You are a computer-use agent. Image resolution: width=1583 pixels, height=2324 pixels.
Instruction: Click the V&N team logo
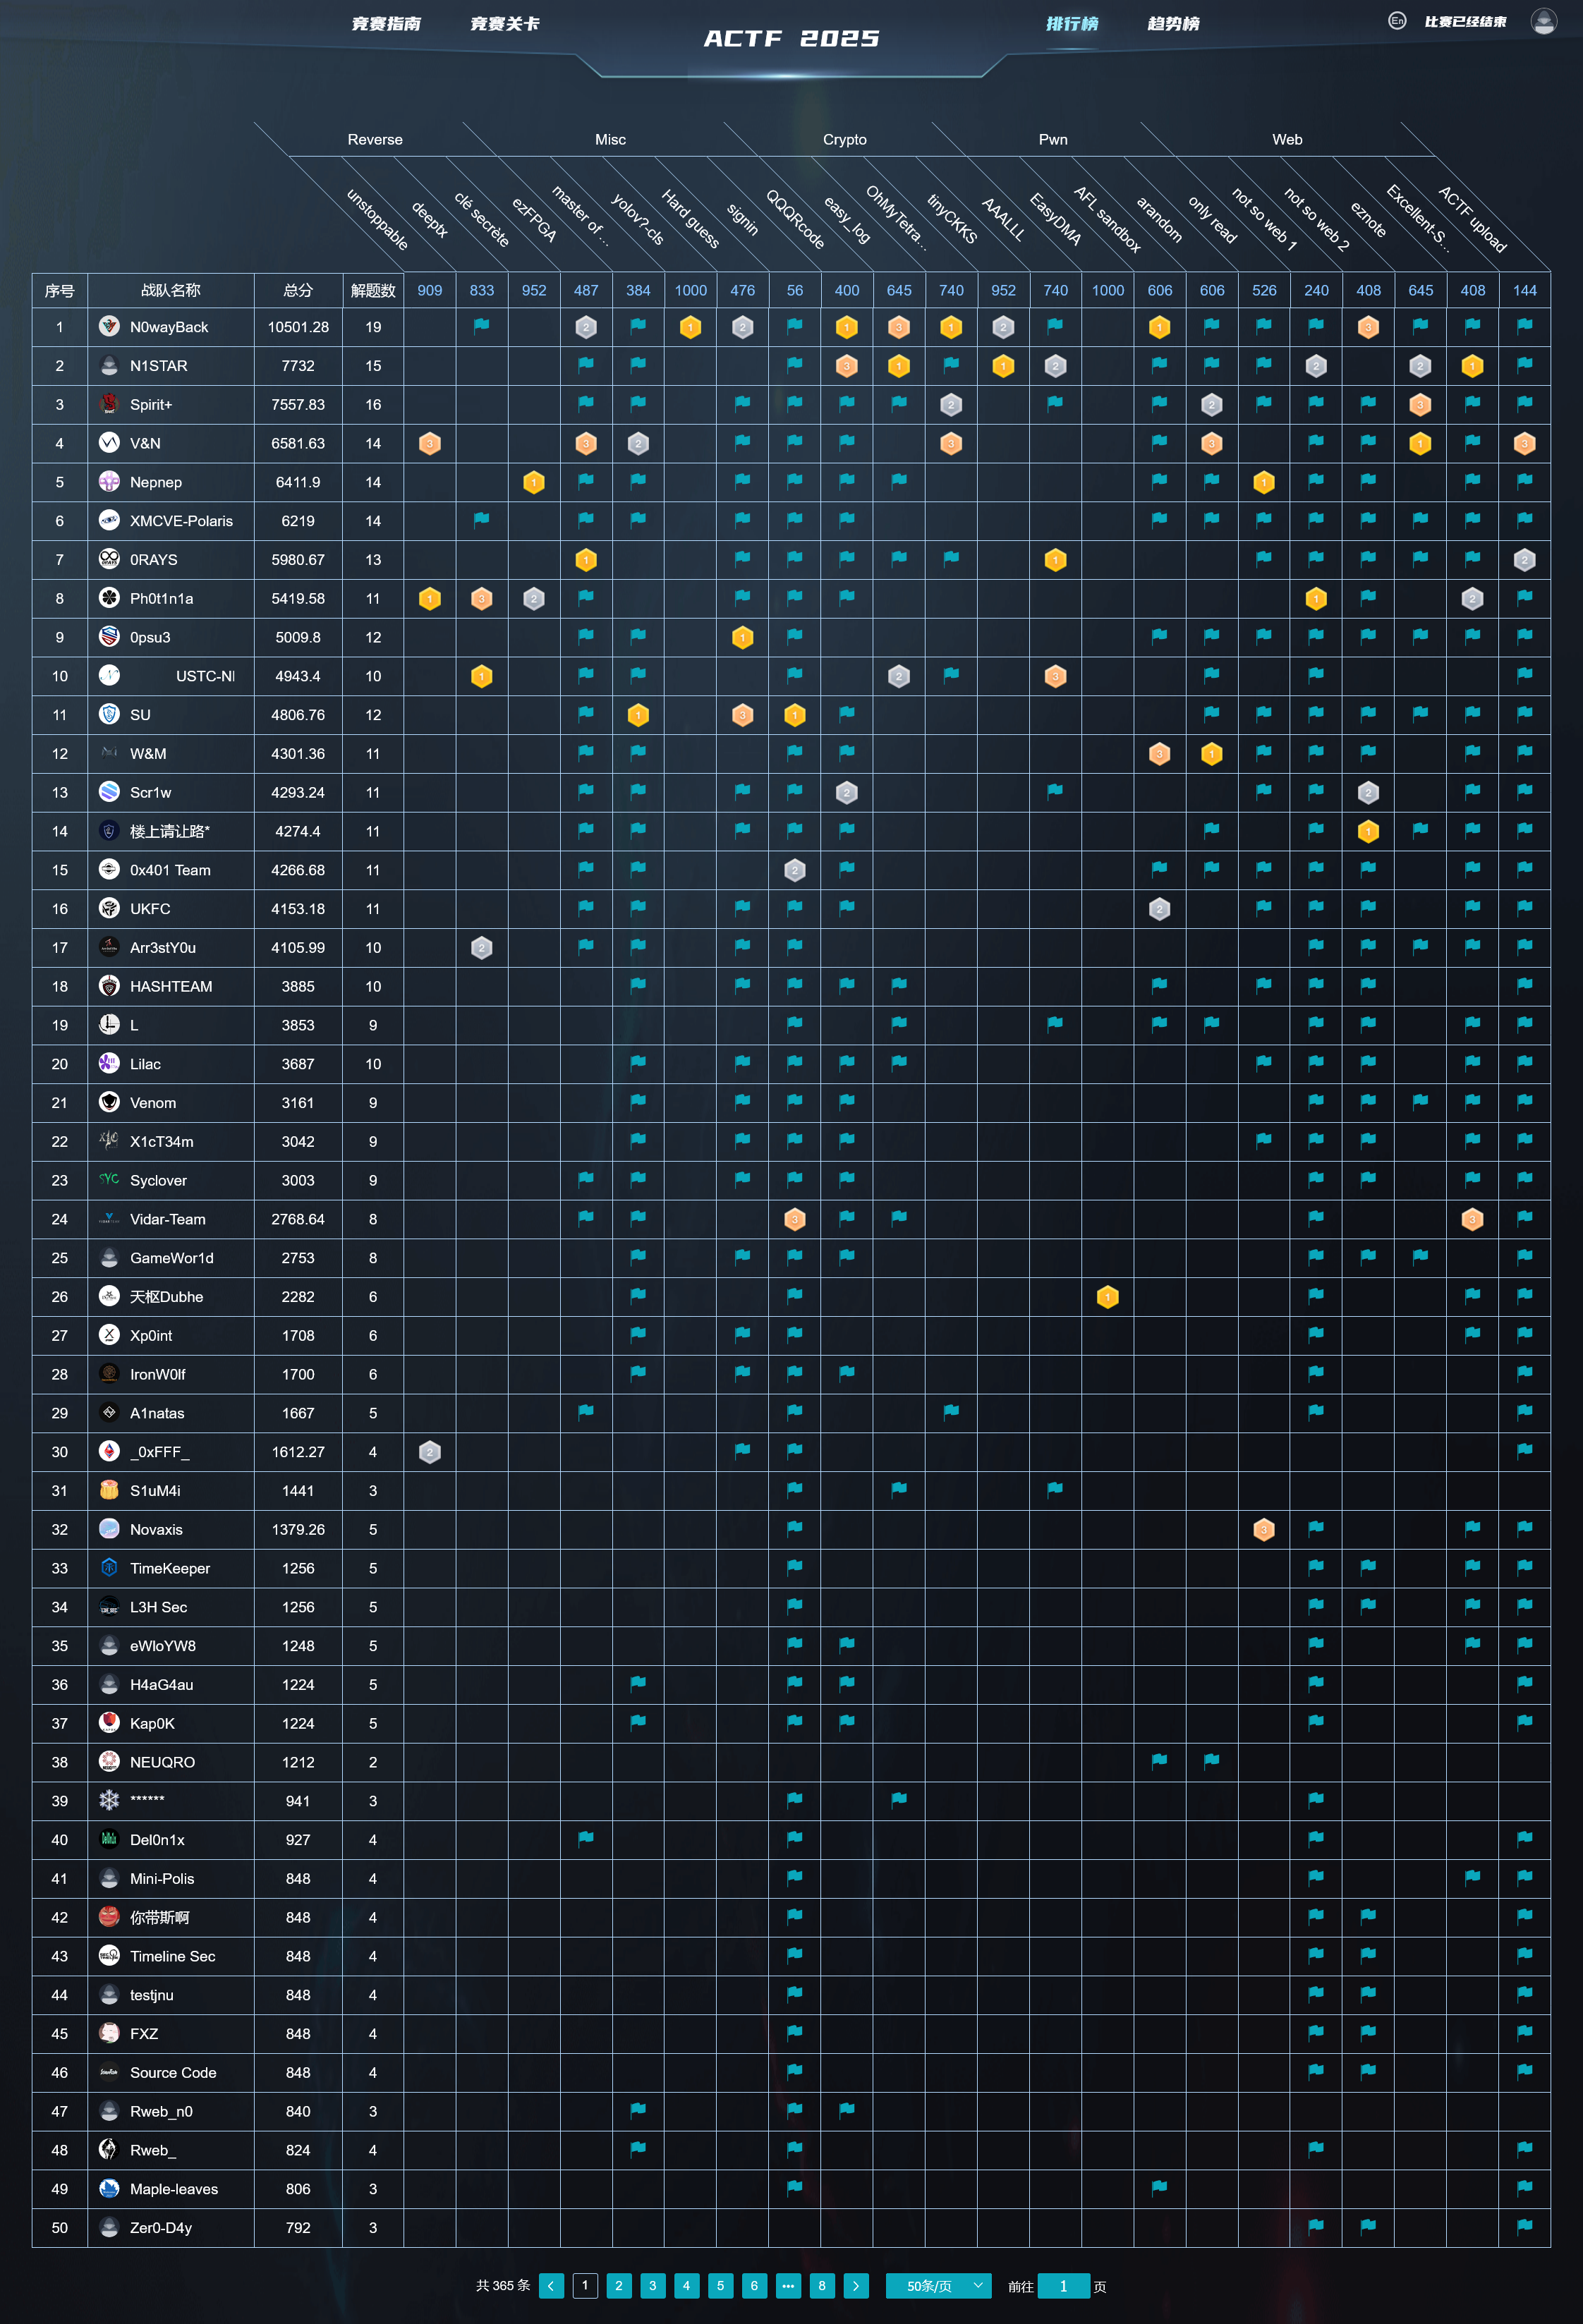[109, 442]
